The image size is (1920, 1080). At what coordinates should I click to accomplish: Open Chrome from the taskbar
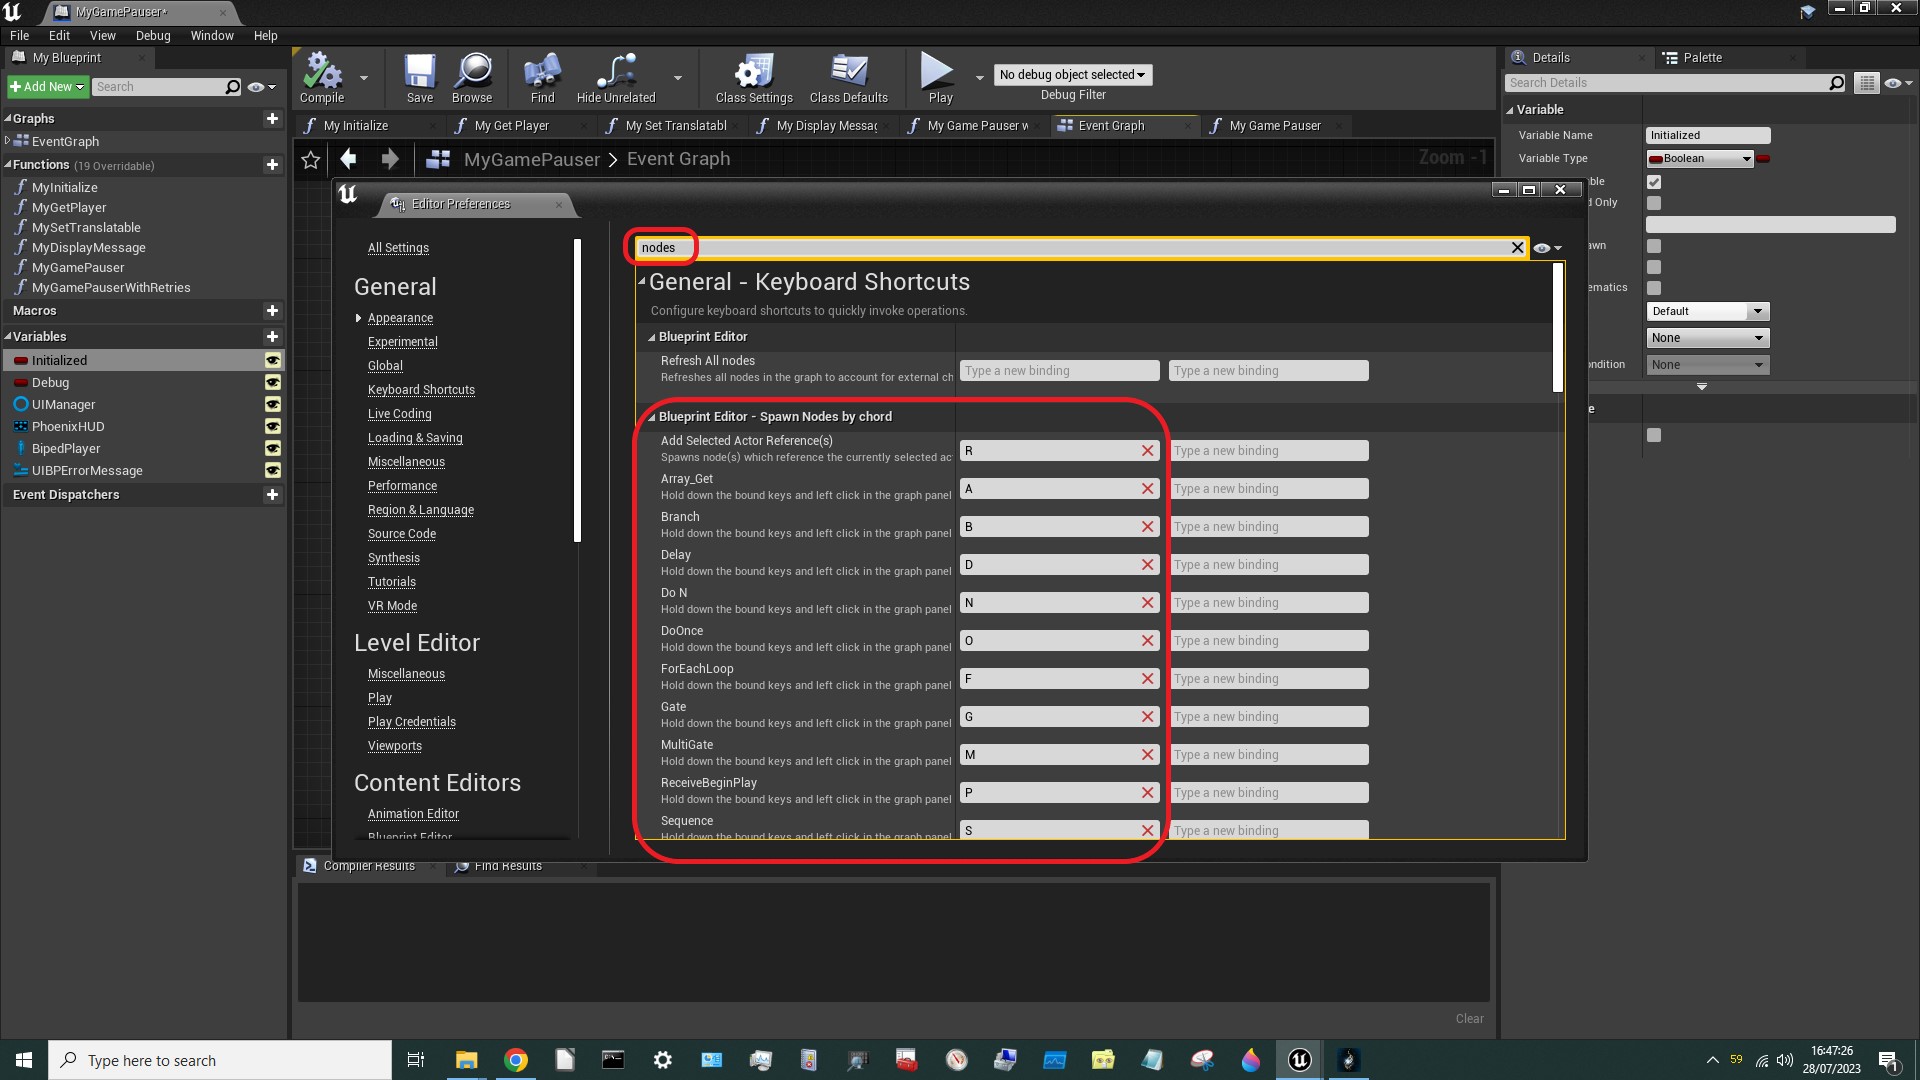click(516, 1060)
